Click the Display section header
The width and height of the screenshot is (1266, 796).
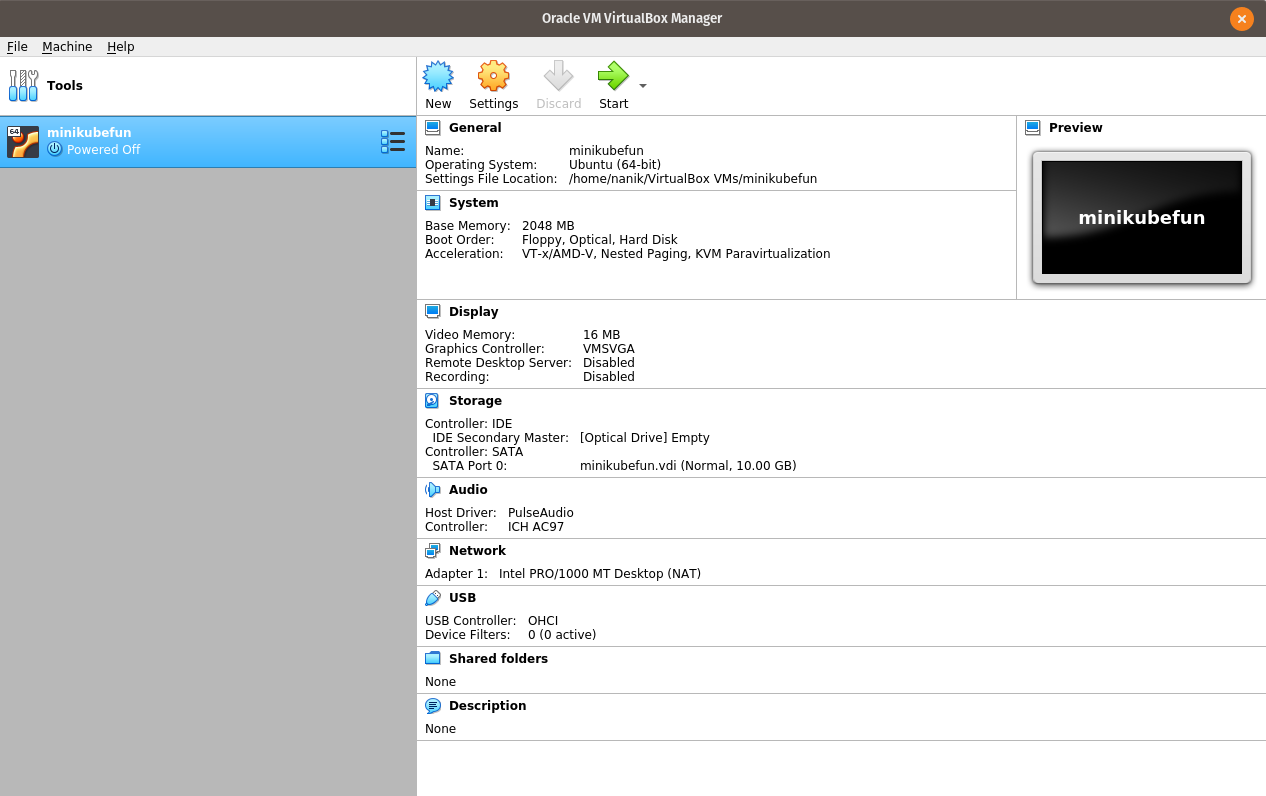pos(473,312)
